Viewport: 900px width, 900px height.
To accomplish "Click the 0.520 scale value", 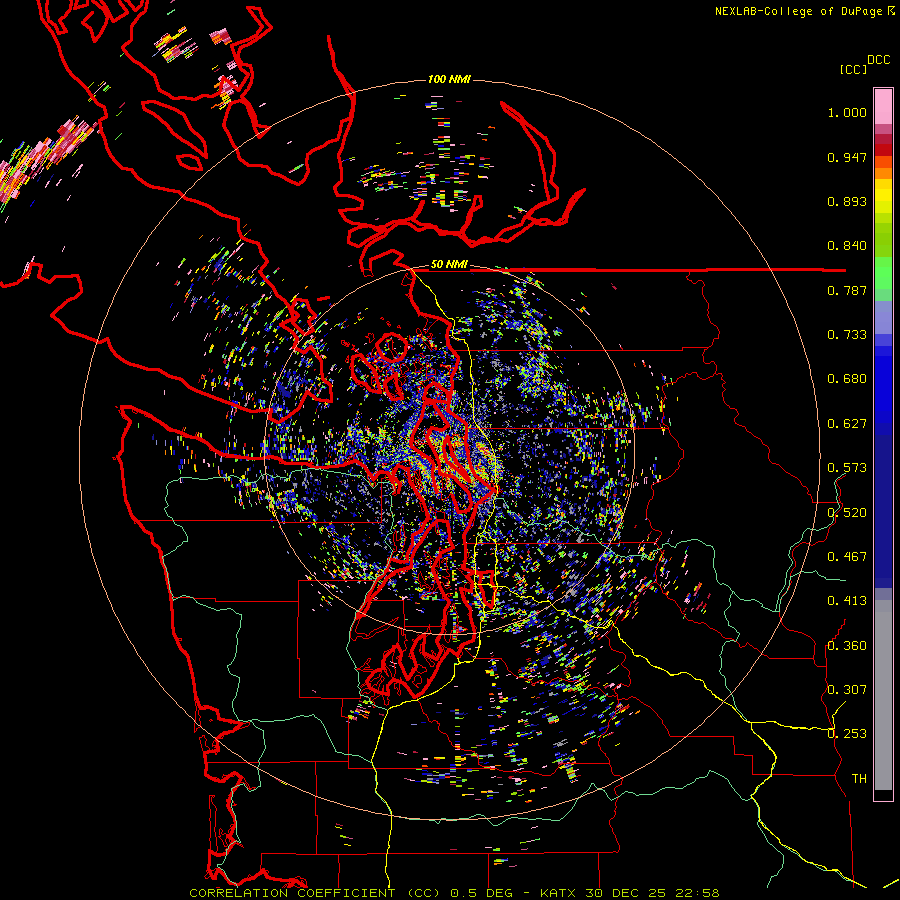I will pos(847,513).
